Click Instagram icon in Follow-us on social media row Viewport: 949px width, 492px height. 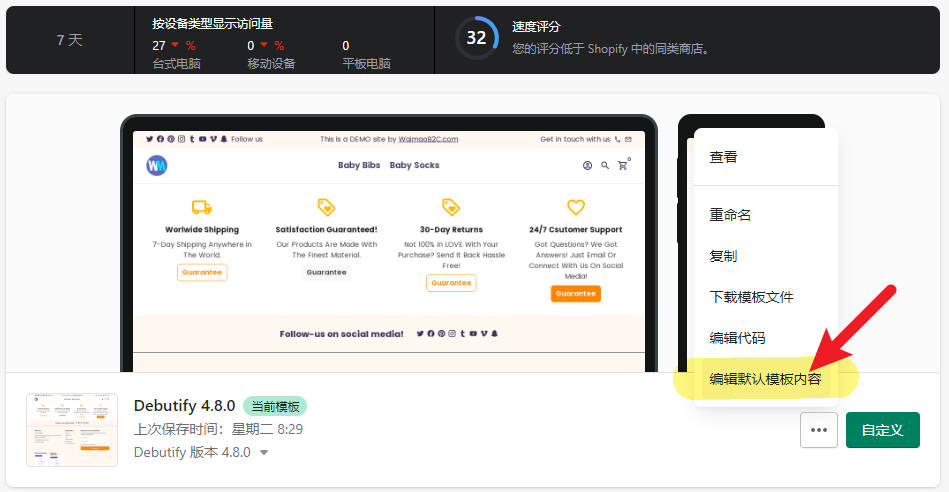click(x=452, y=333)
